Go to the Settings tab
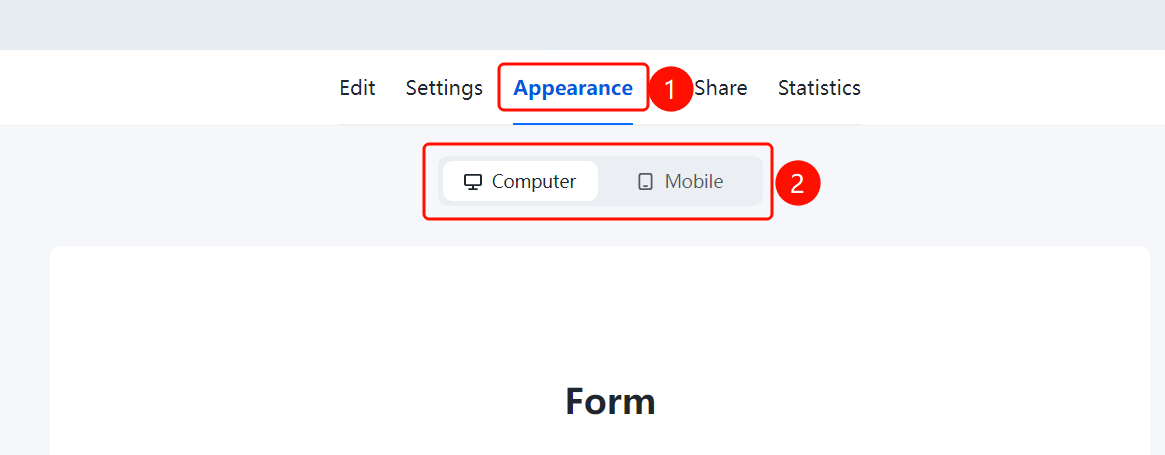The height and width of the screenshot is (455, 1165). tap(444, 88)
